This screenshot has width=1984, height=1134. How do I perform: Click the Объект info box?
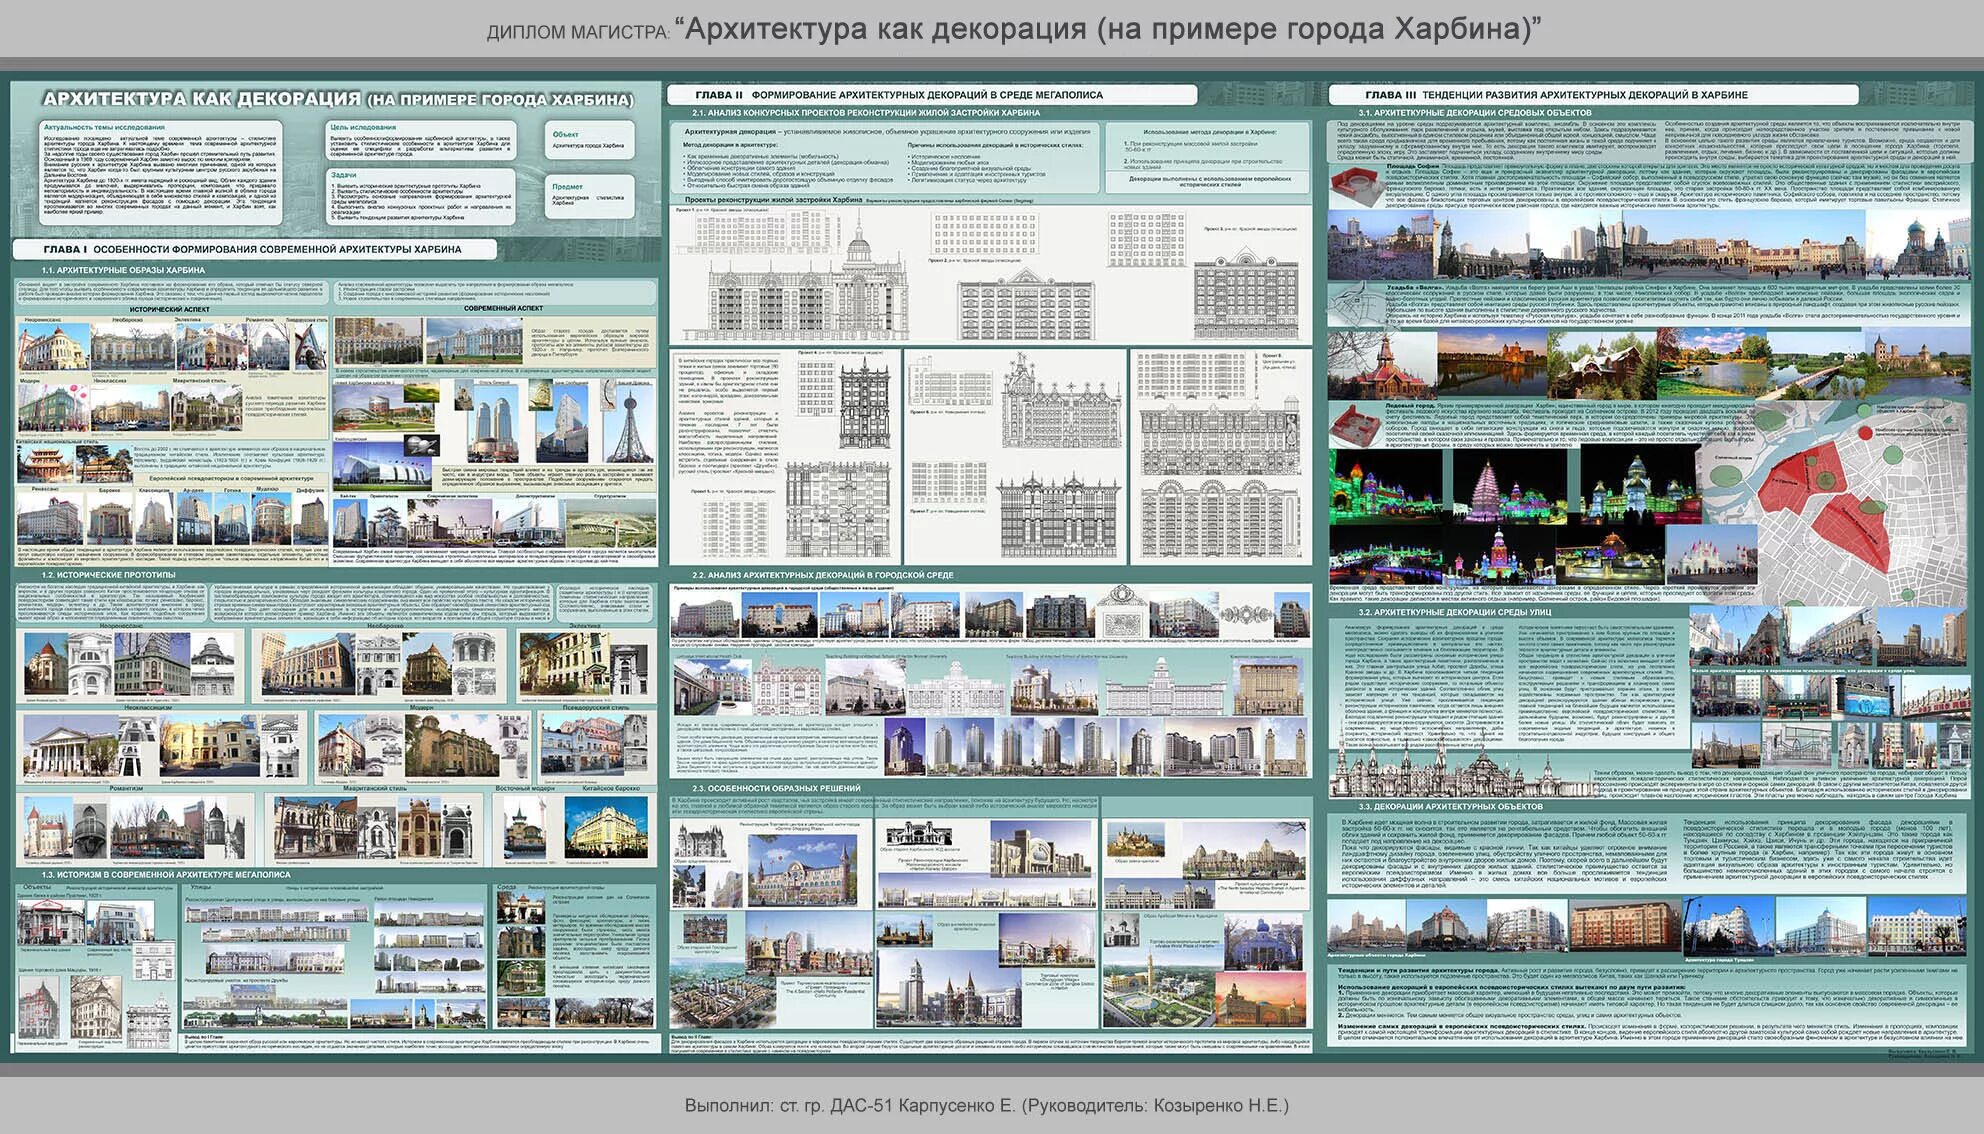pyautogui.click(x=590, y=141)
